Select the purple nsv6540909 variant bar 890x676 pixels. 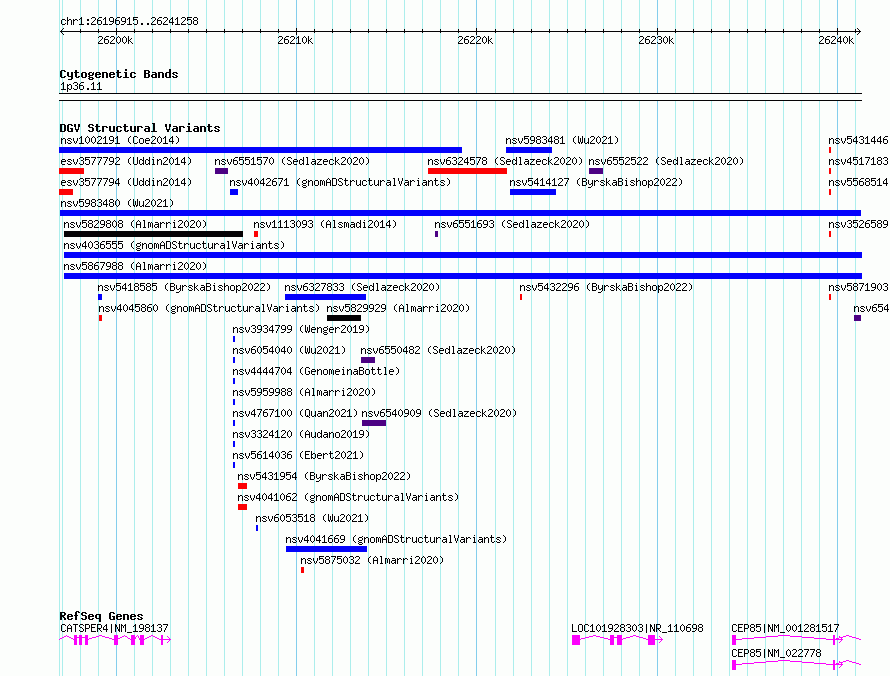click(373, 423)
